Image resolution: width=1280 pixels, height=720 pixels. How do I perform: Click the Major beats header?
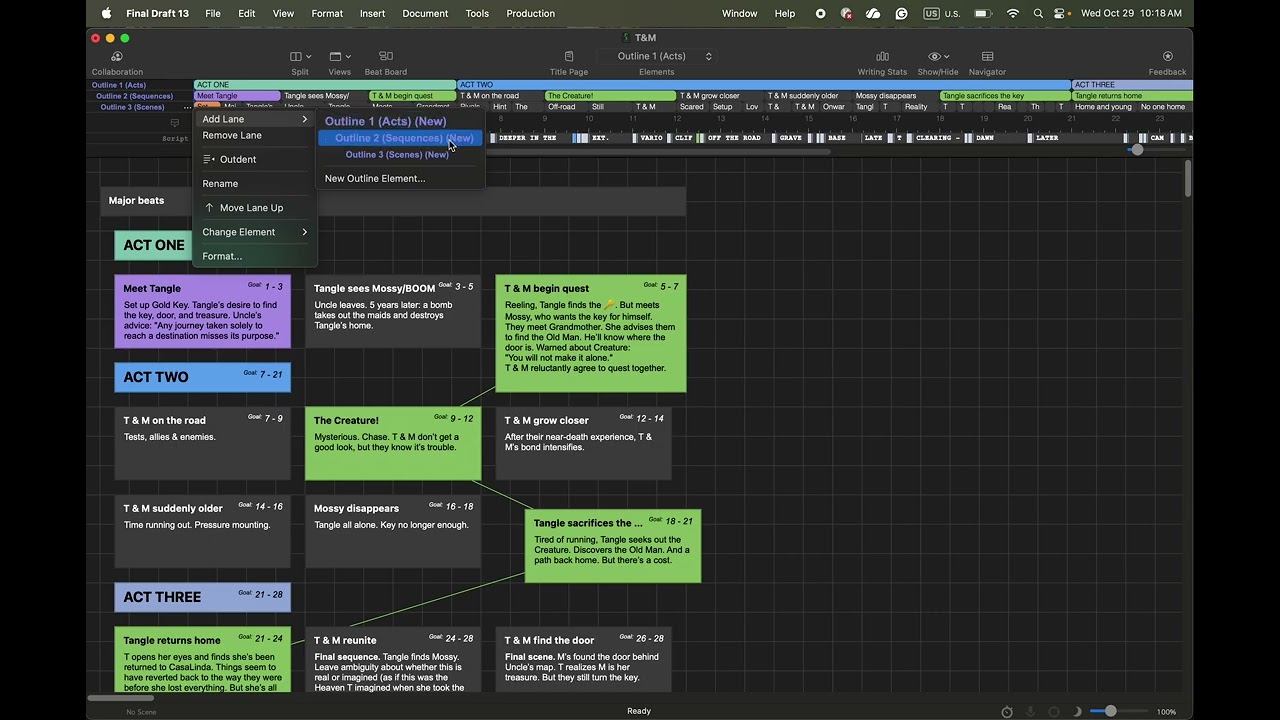click(x=136, y=201)
